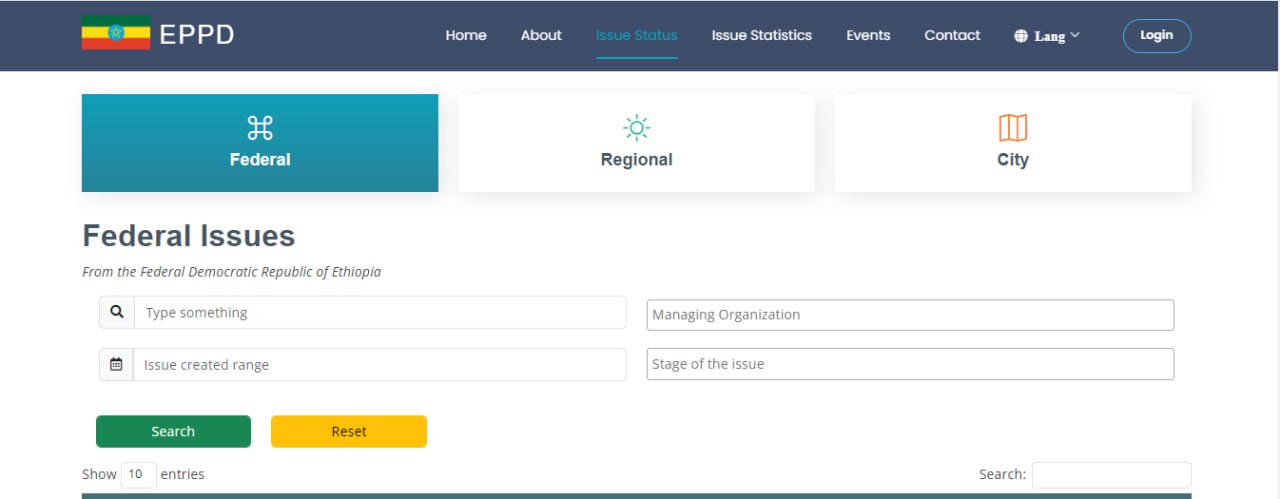The width and height of the screenshot is (1280, 499).
Task: Click the calendar icon beside date range
Action: 116,365
